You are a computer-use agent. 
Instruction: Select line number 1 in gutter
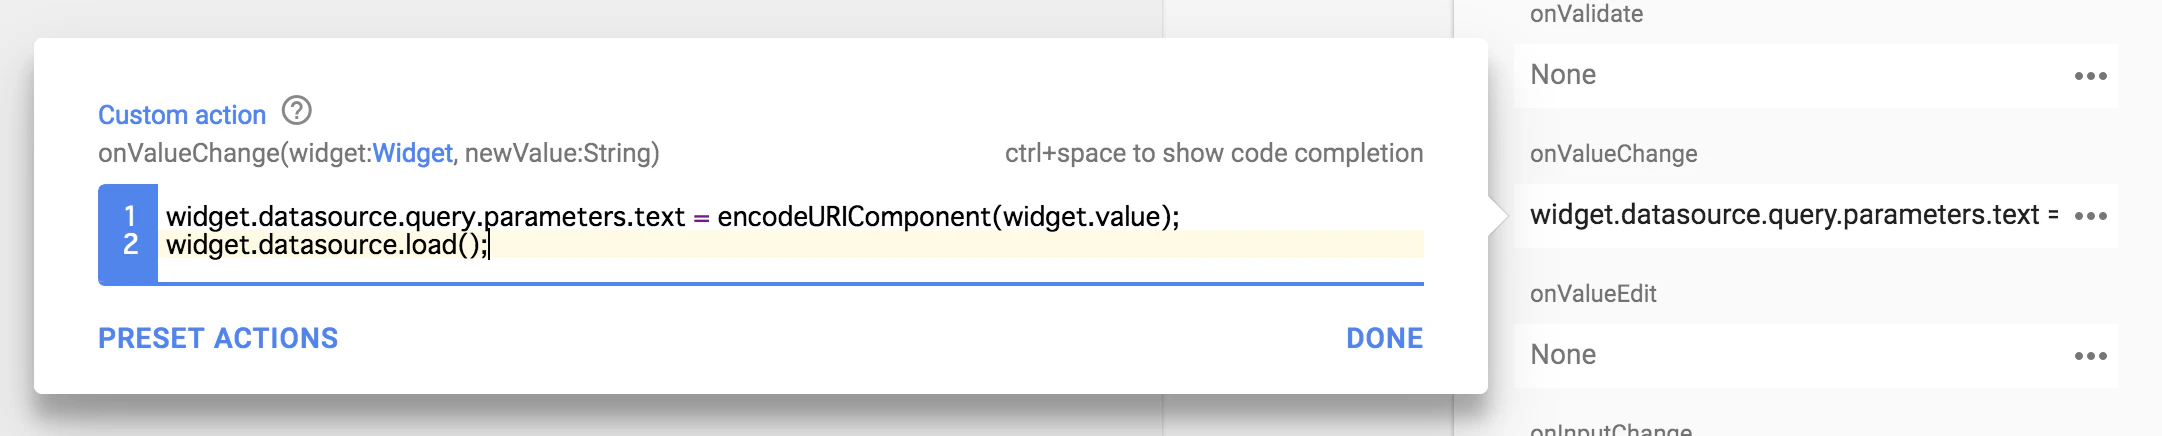(130, 216)
